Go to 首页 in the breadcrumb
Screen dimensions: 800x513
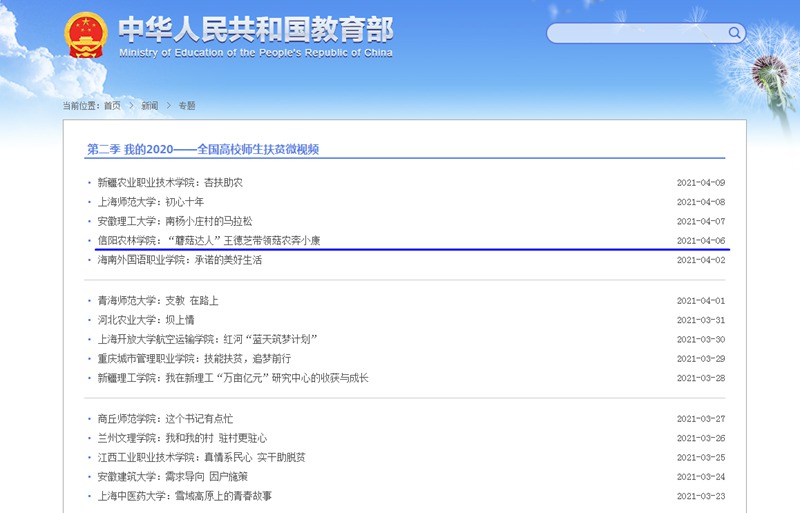112,105
